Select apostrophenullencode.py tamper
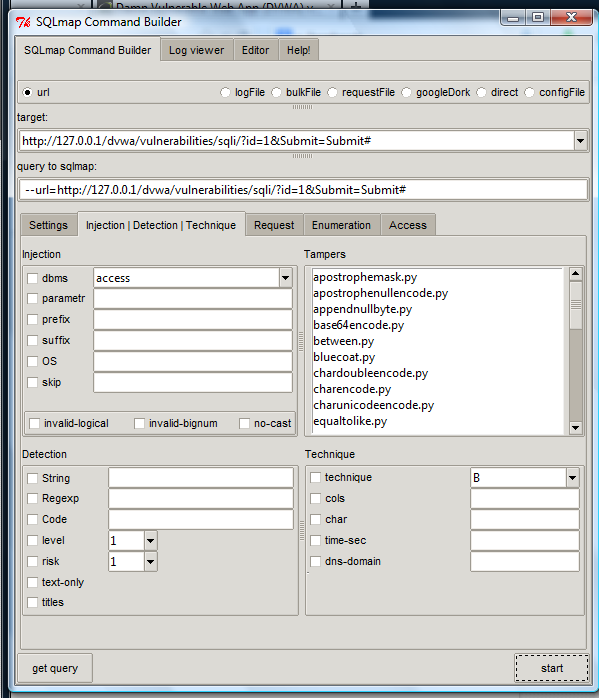Image resolution: width=599 pixels, height=698 pixels. pyautogui.click(x=380, y=293)
